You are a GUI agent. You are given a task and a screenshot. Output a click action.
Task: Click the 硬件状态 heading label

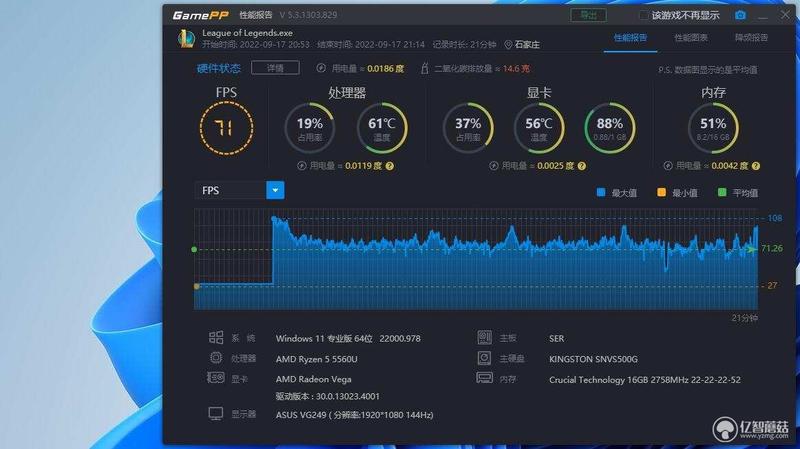pos(218,68)
